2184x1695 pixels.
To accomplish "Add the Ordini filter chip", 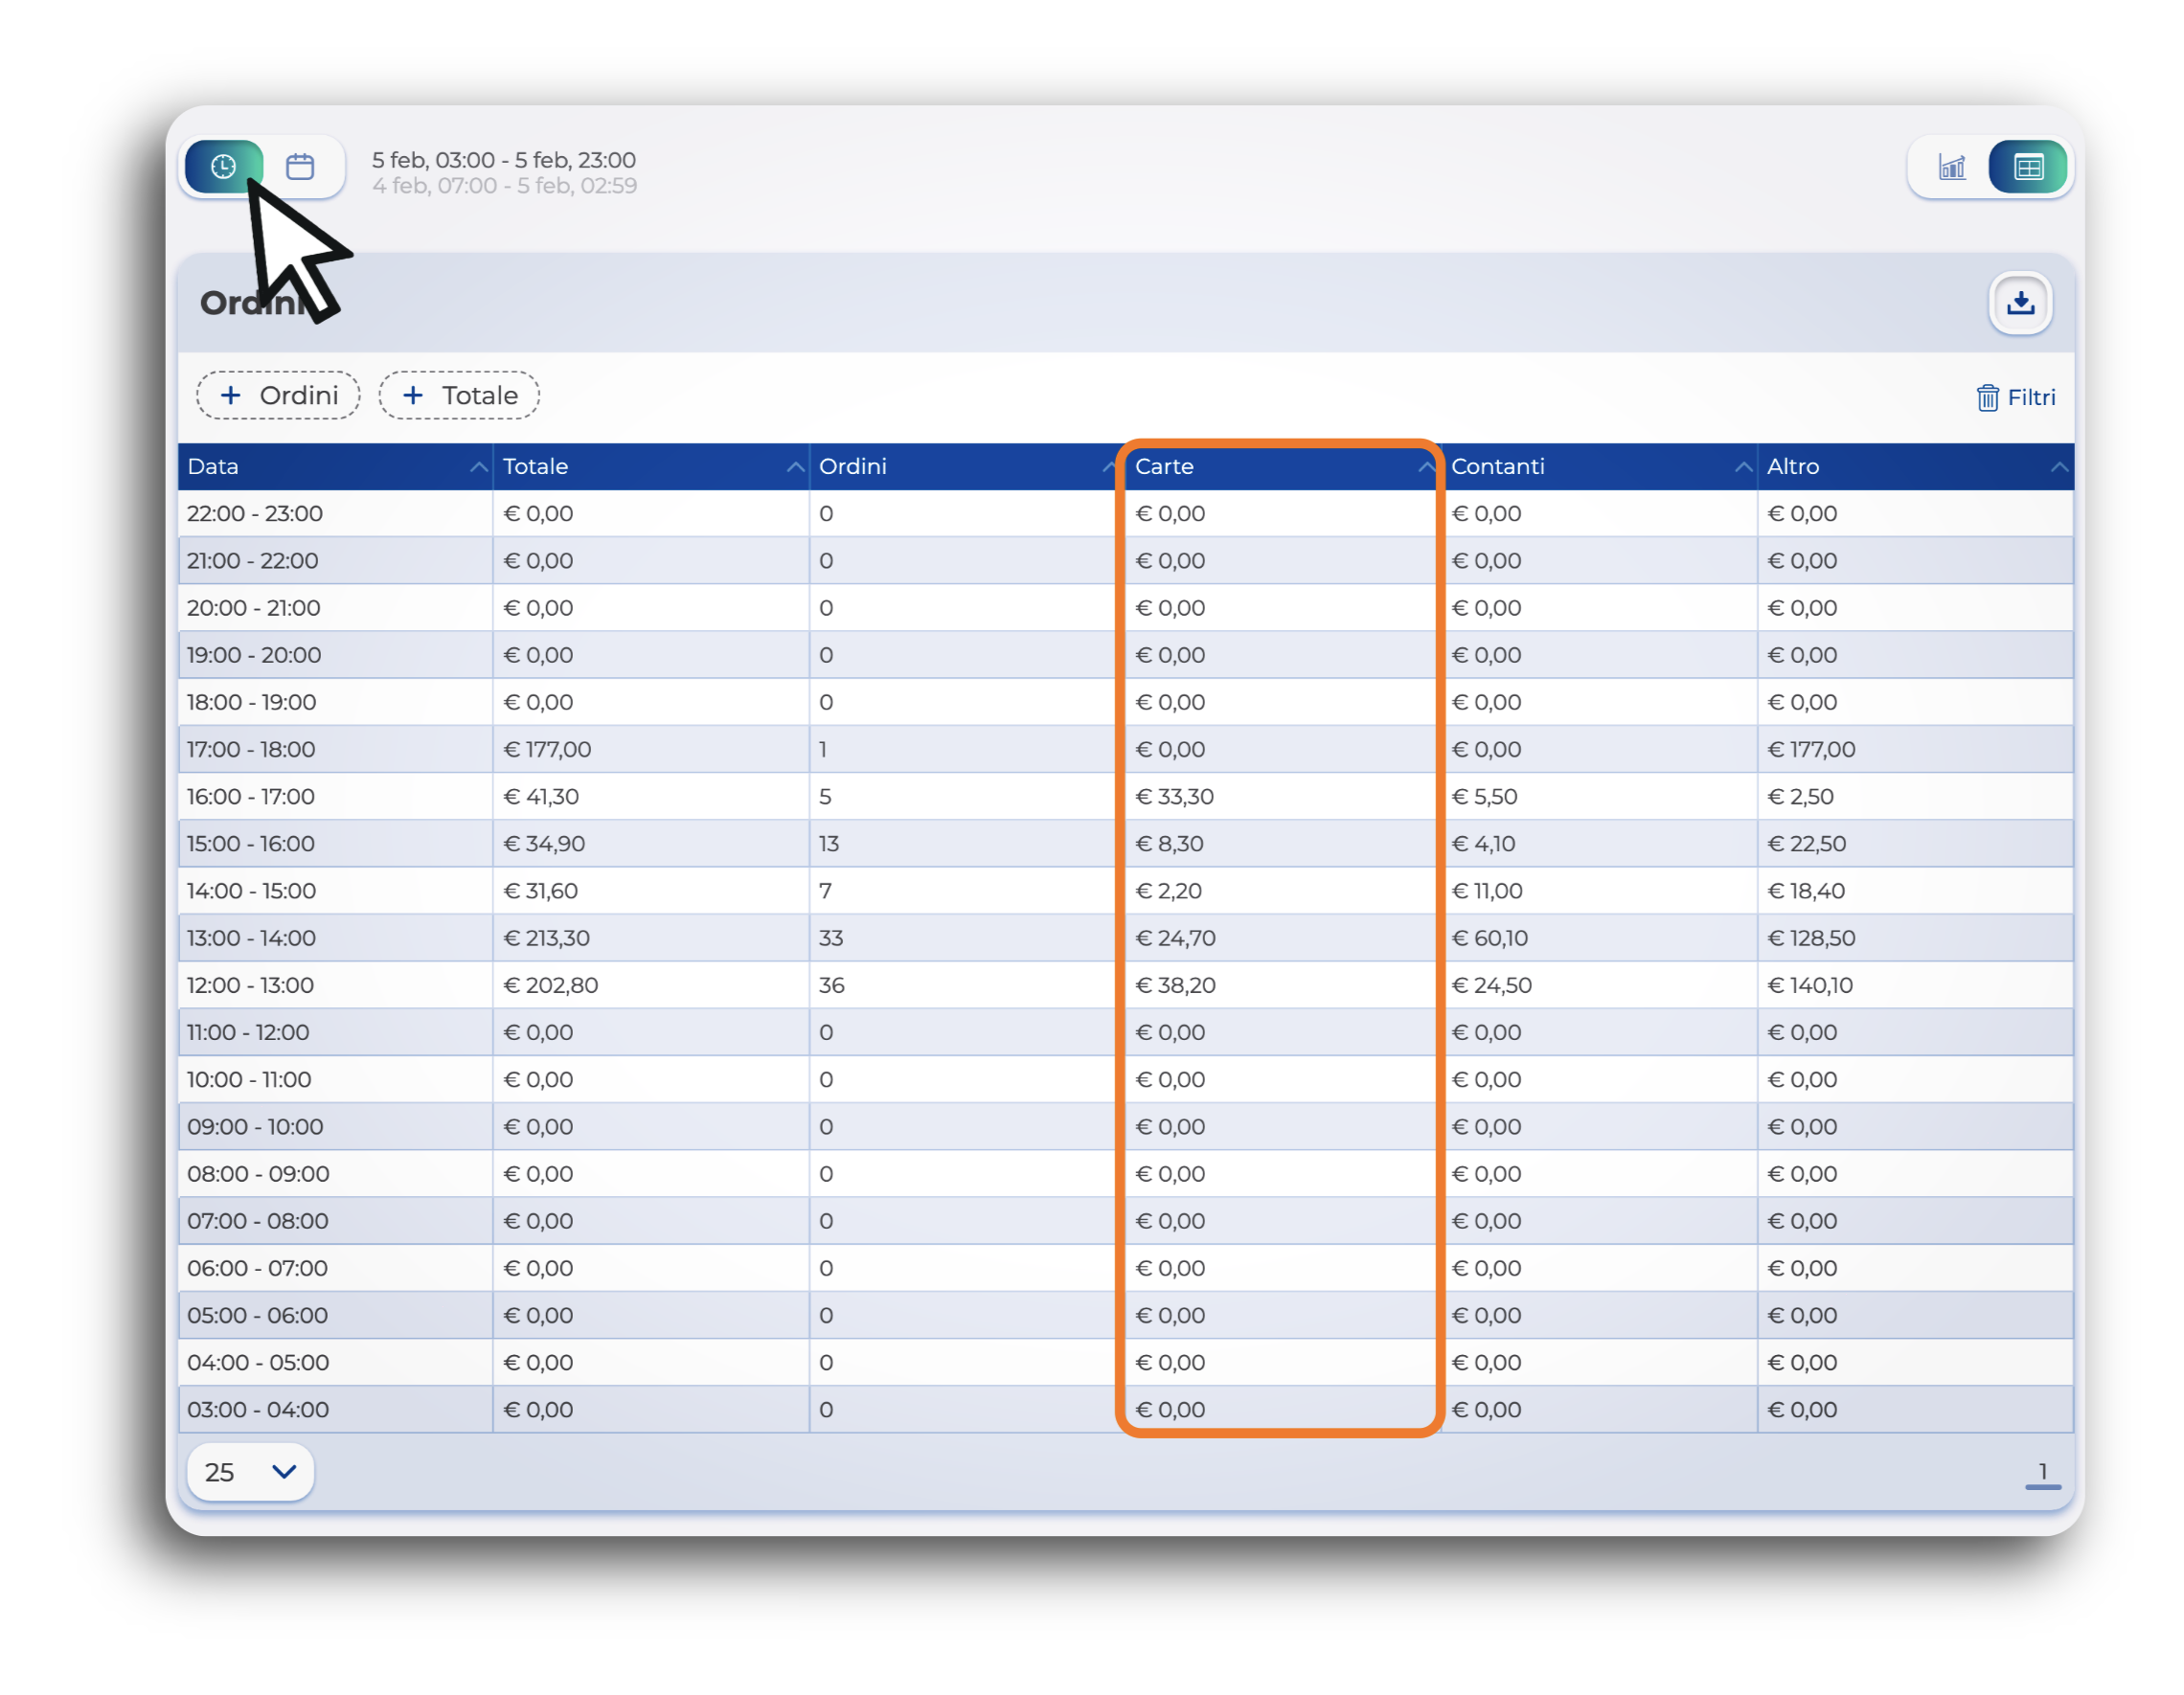I will click(278, 396).
